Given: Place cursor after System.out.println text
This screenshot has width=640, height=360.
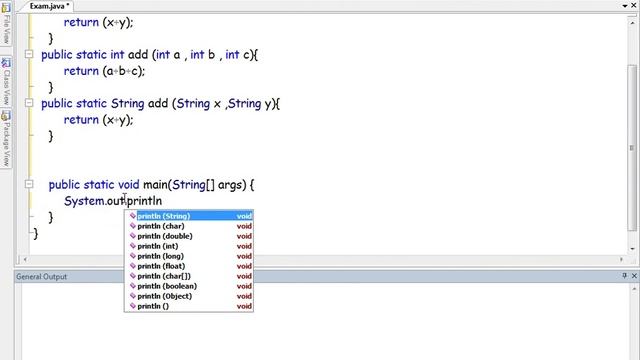Looking at the screenshot, I should [x=163, y=201].
